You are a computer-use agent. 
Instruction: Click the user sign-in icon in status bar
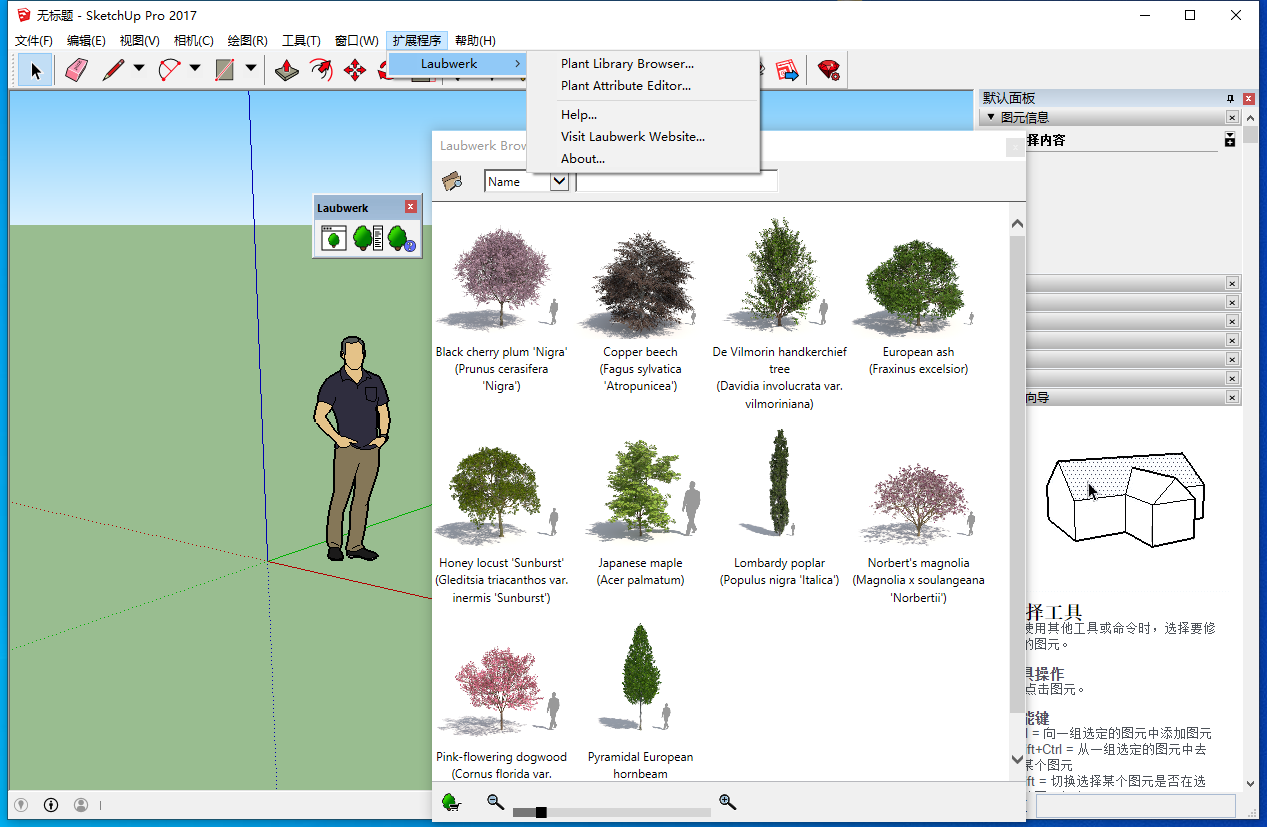coord(81,805)
